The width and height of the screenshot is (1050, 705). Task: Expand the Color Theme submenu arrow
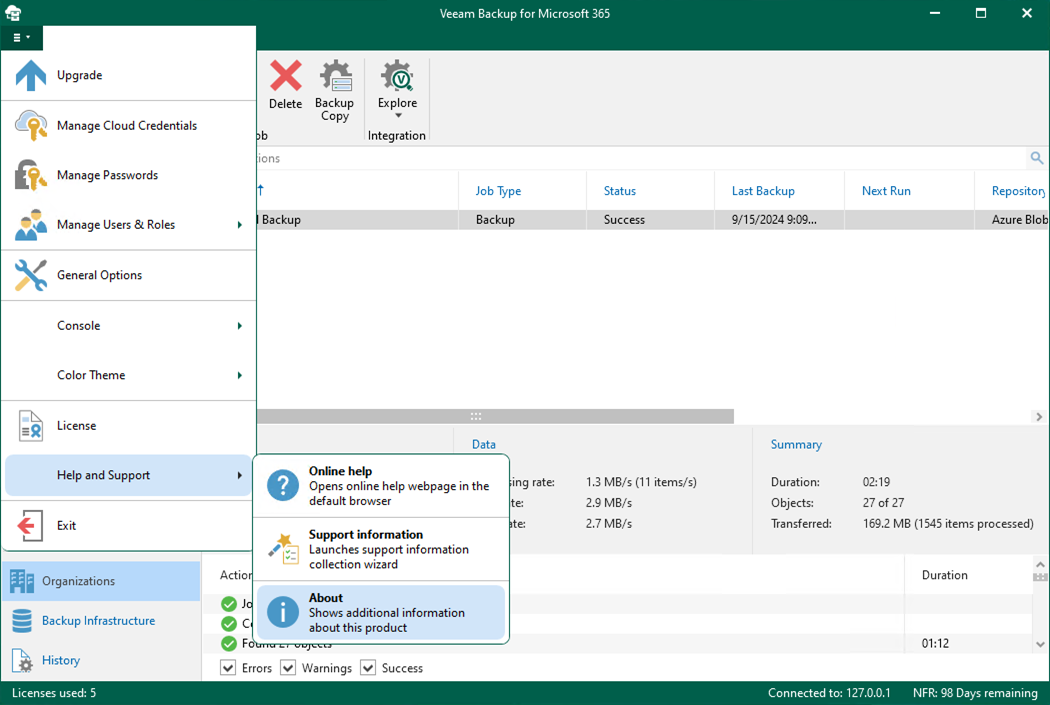pyautogui.click(x=239, y=376)
